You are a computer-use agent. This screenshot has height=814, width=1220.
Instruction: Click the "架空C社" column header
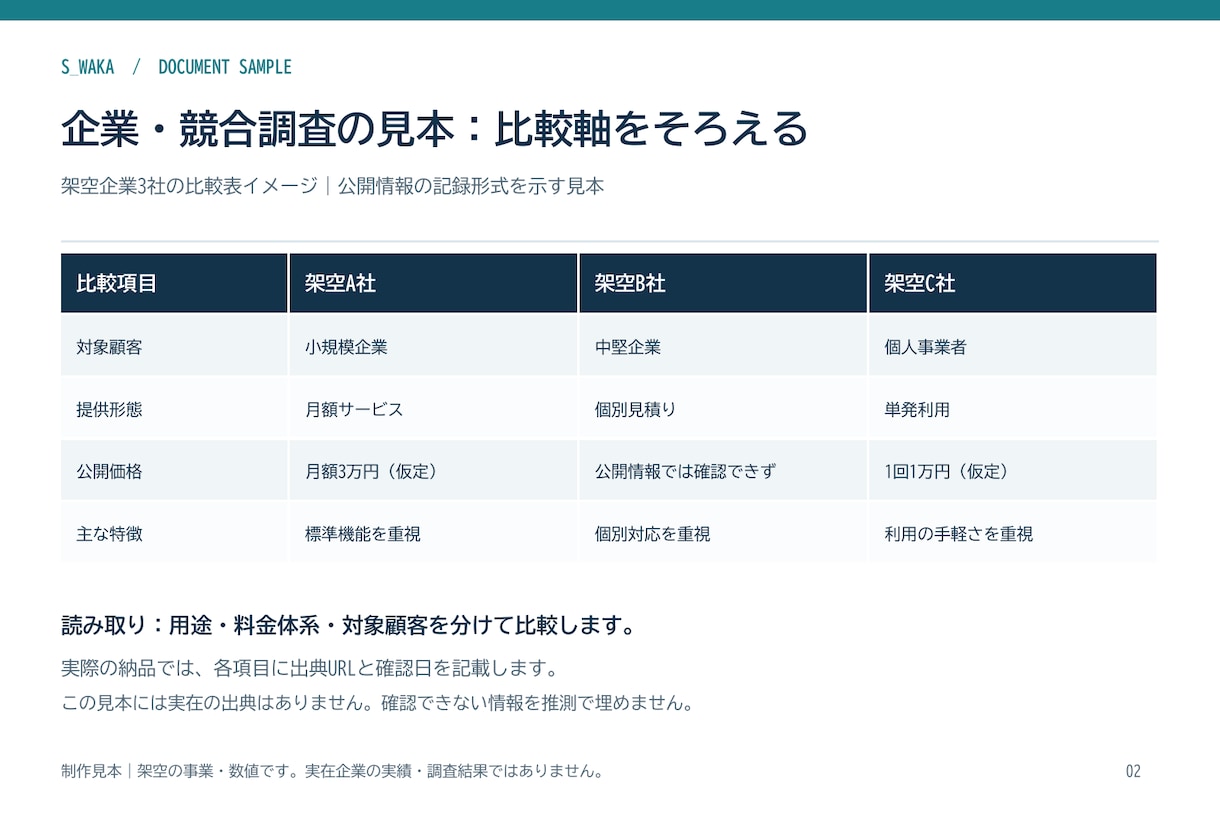(x=1012, y=283)
